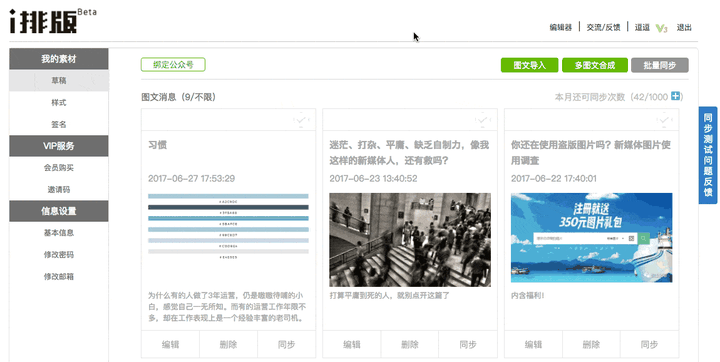Open the 同步测试问题反馈 side tab

(708, 155)
